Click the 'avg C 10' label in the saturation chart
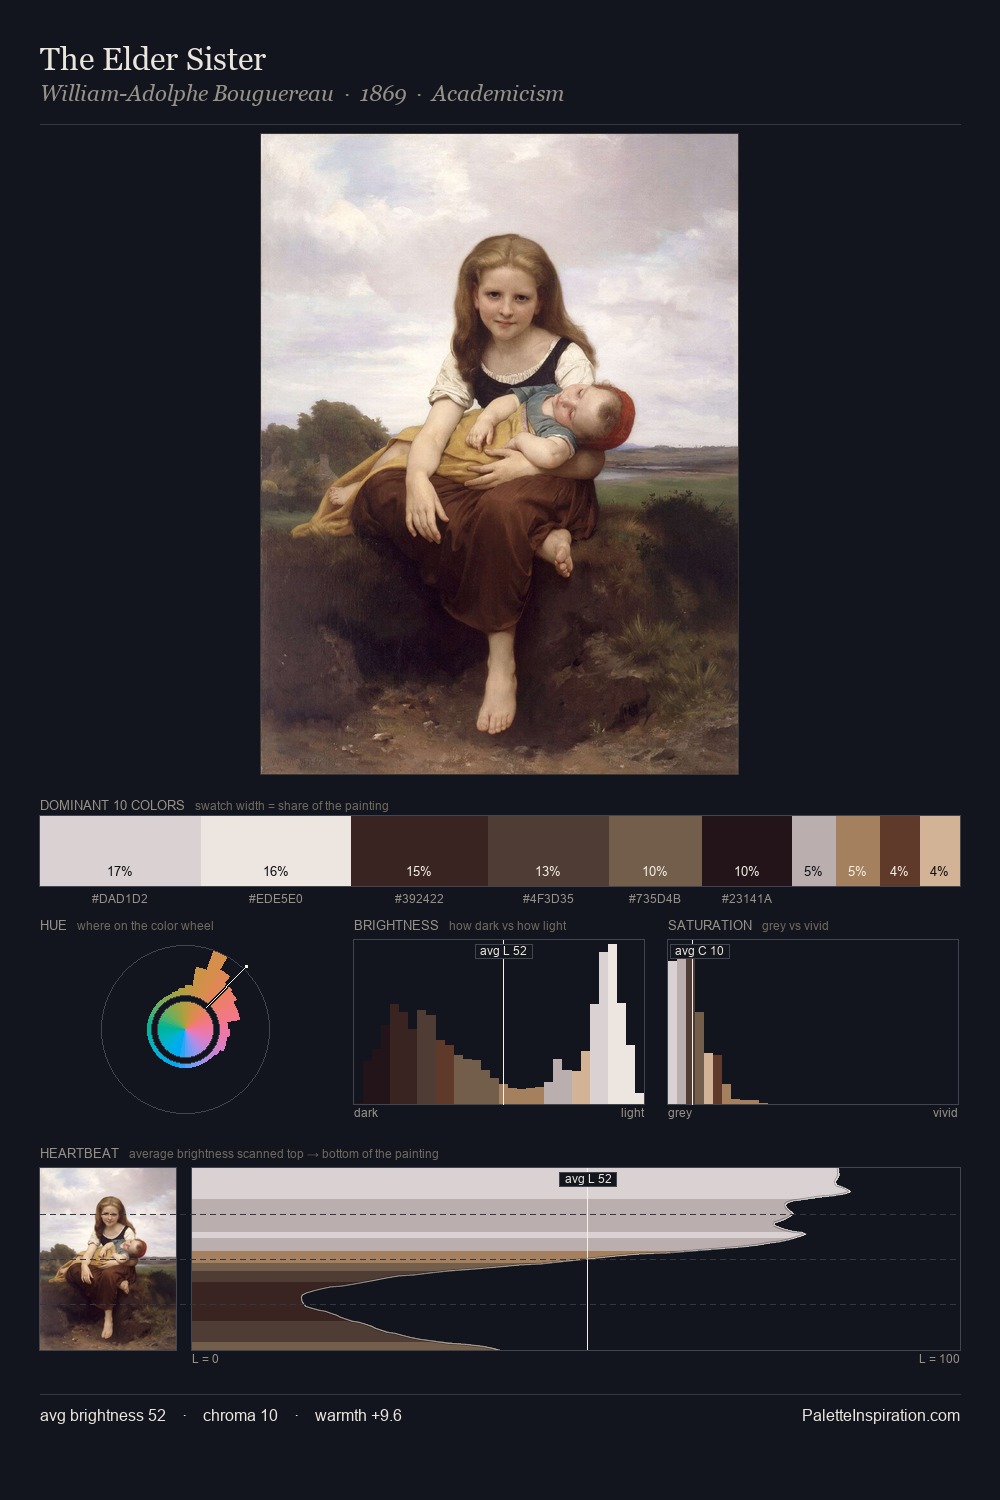This screenshot has width=1000, height=1500. click(x=699, y=951)
